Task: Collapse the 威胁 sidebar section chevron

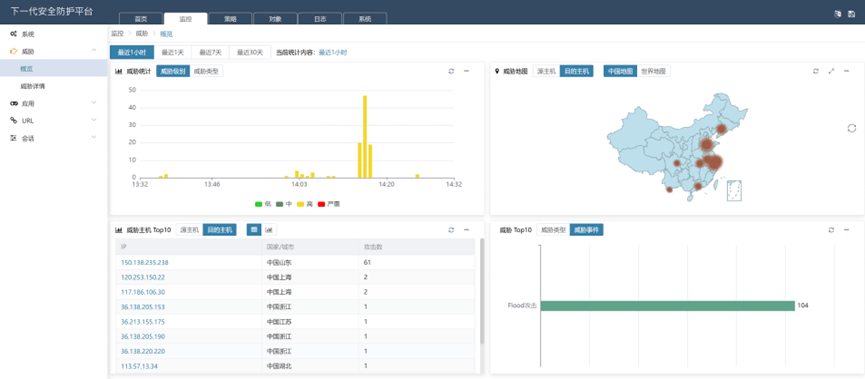Action: tap(94, 51)
